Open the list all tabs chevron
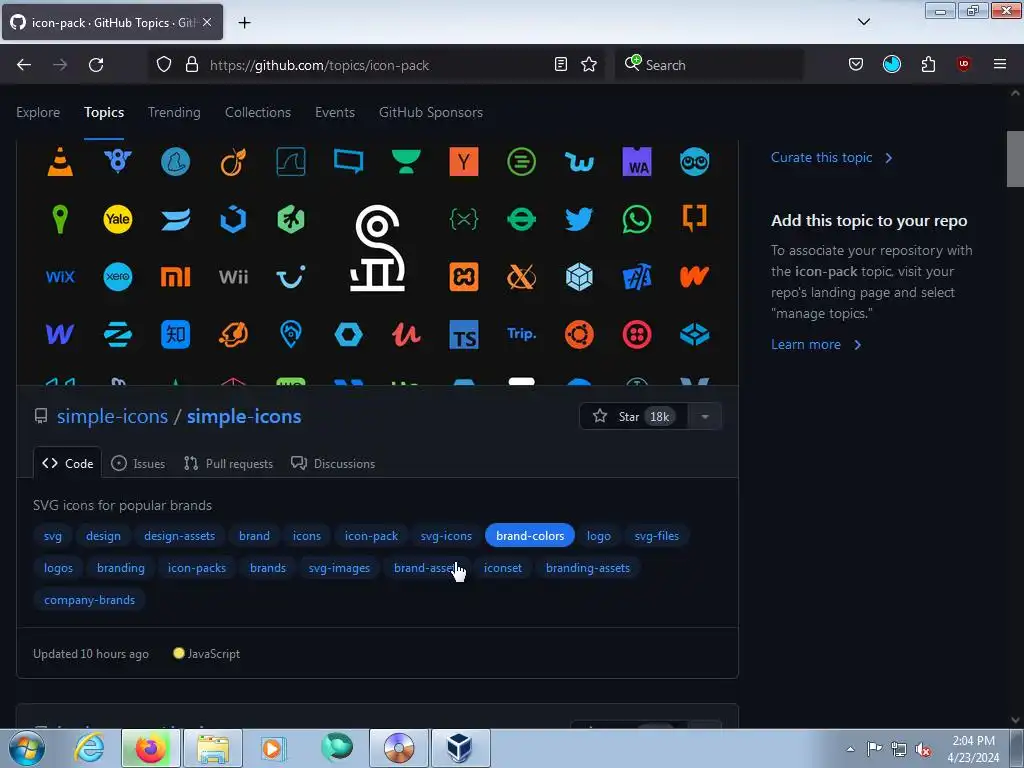This screenshot has width=1024, height=768. pos(863,22)
